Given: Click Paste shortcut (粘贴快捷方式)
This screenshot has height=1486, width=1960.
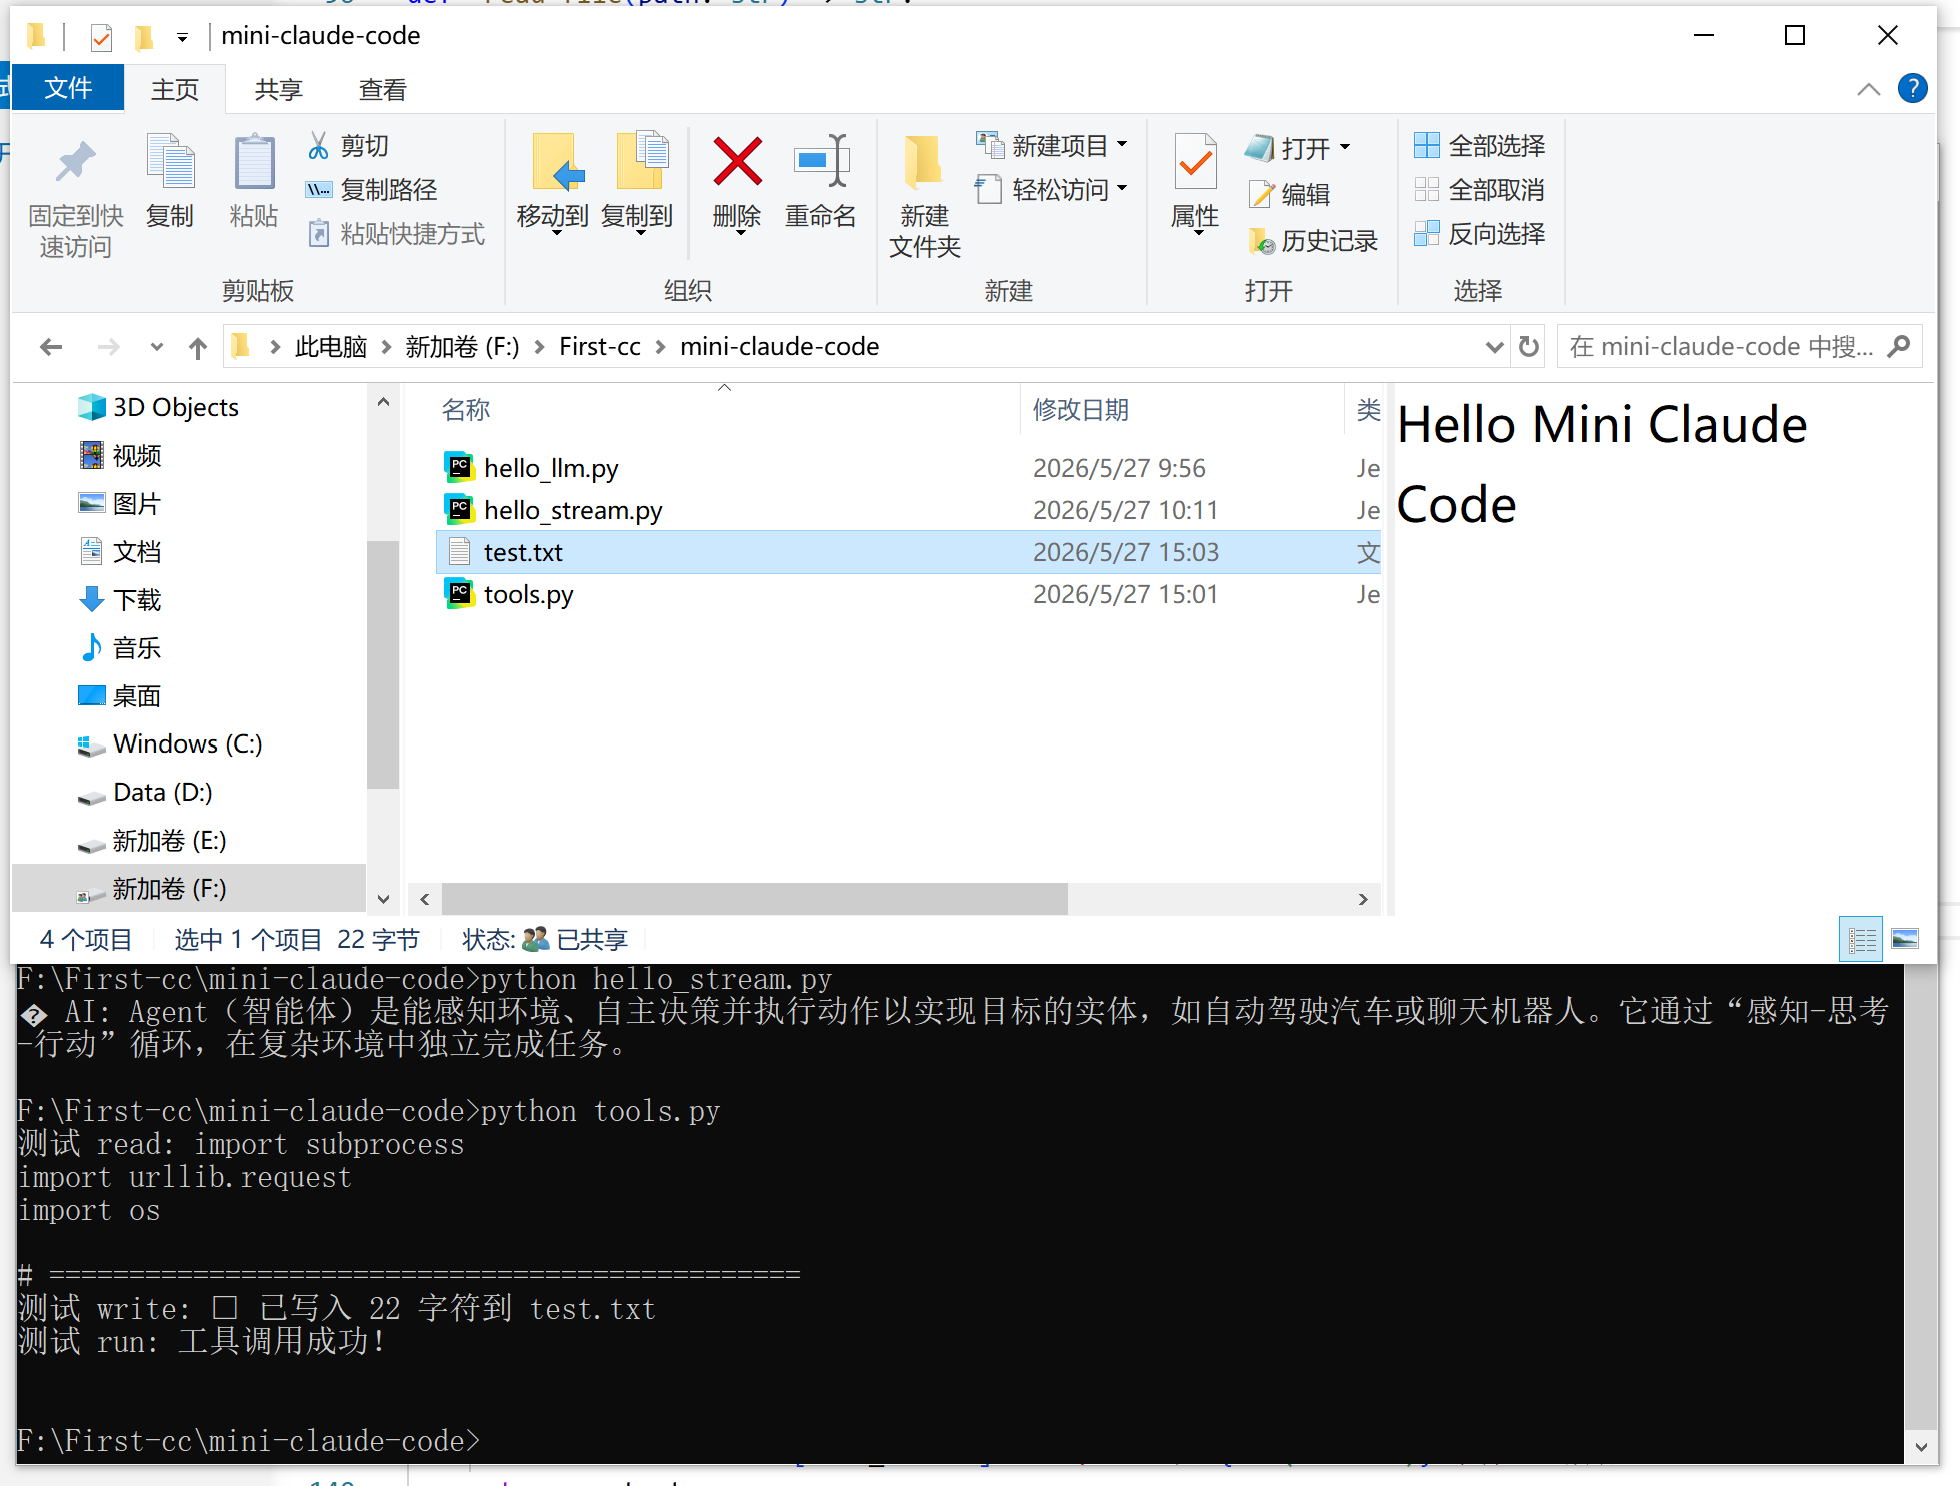Looking at the screenshot, I should tap(397, 234).
